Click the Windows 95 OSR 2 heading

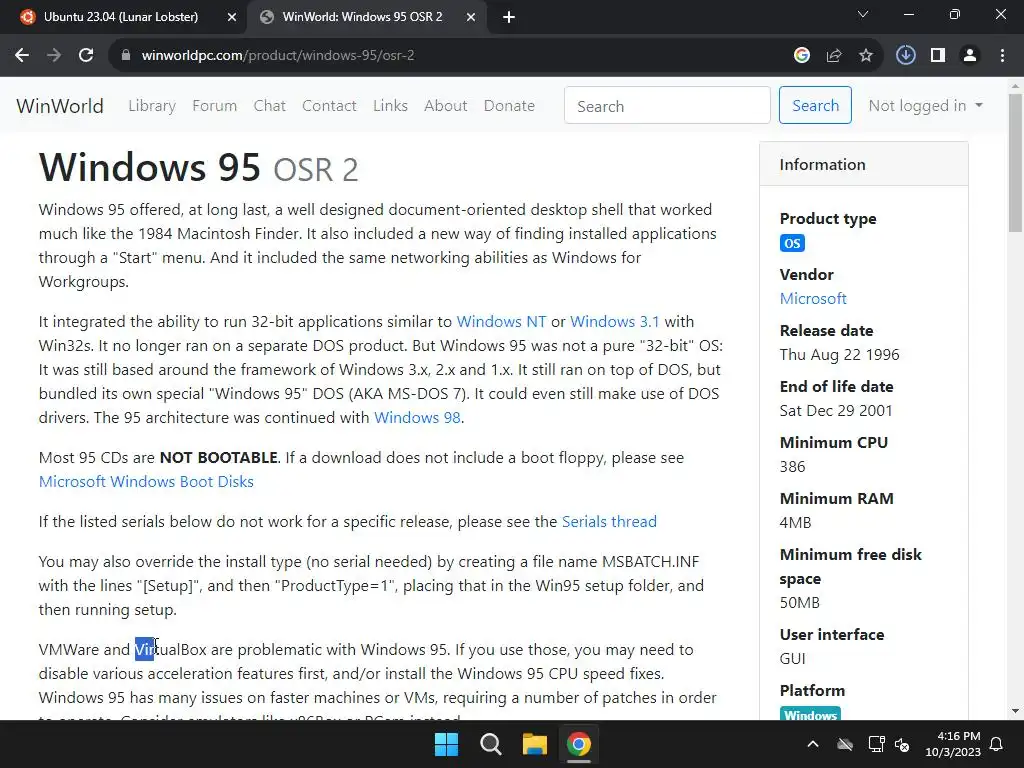pos(199,168)
